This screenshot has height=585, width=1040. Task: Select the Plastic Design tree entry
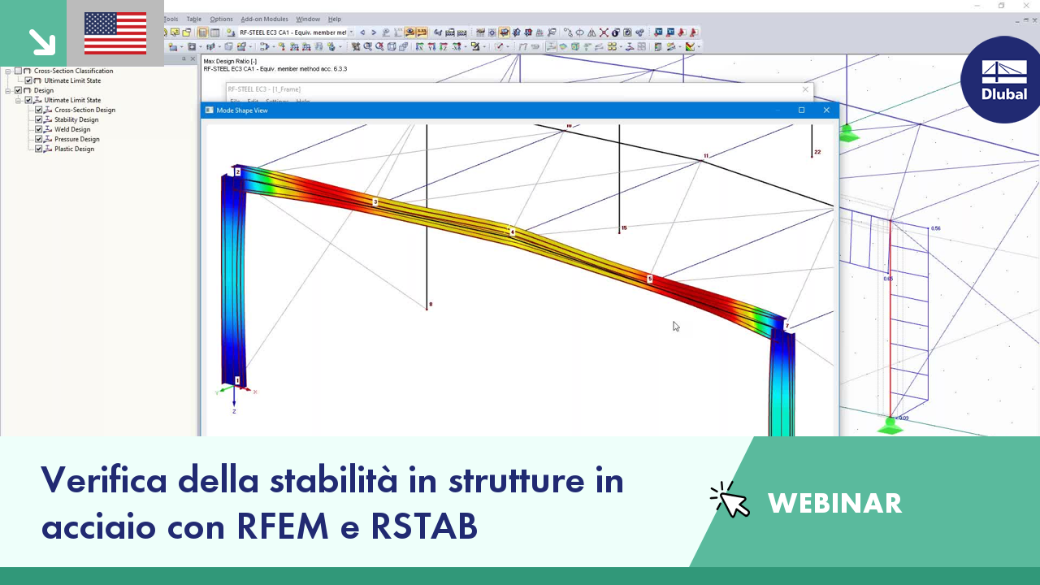click(74, 149)
